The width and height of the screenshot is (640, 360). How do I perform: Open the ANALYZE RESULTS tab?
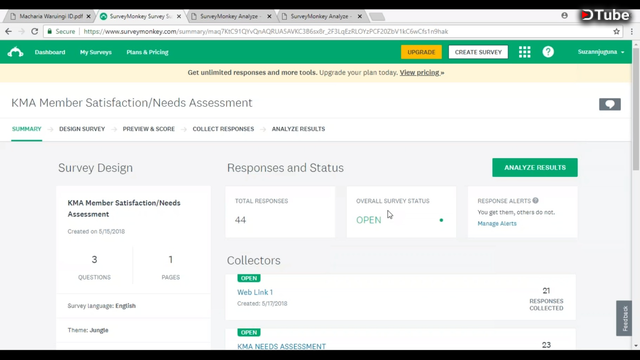298,129
